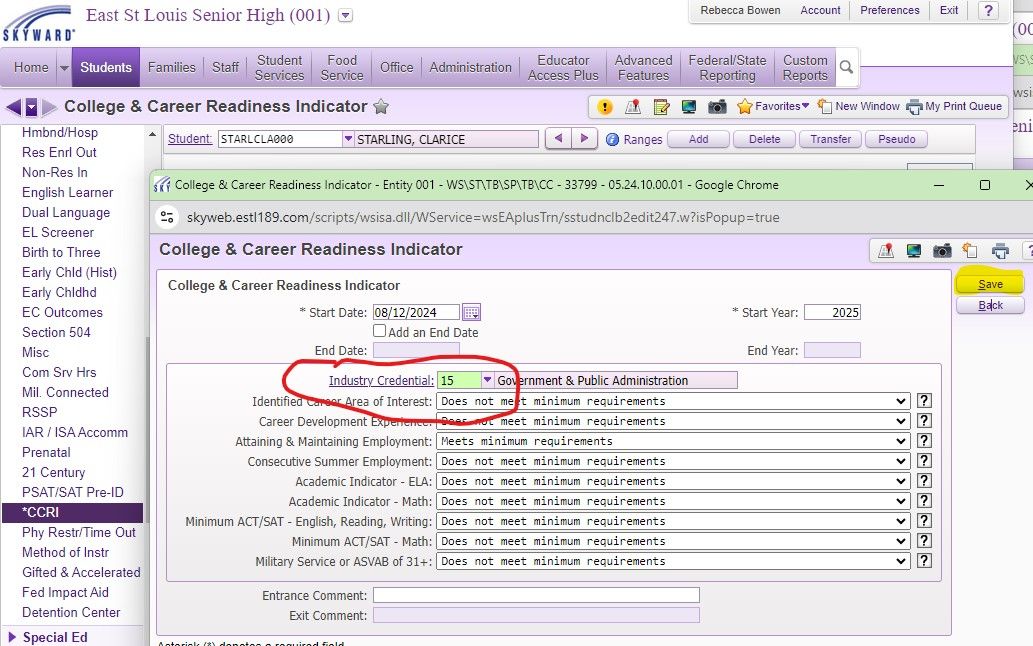Open the Federal/State Reporting menu
This screenshot has width=1033, height=646.
(x=727, y=68)
